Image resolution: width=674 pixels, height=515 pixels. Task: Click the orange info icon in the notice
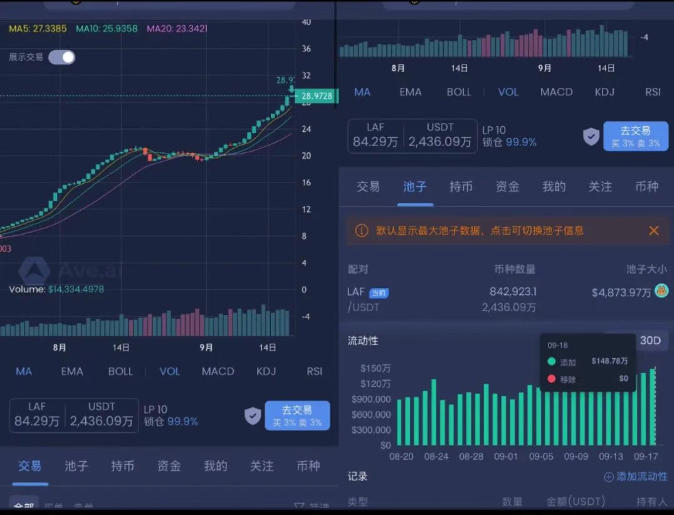coord(362,230)
